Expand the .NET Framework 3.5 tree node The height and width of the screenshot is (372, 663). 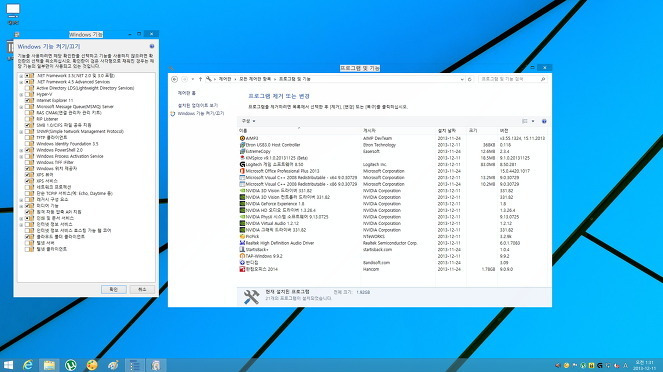coord(21,76)
